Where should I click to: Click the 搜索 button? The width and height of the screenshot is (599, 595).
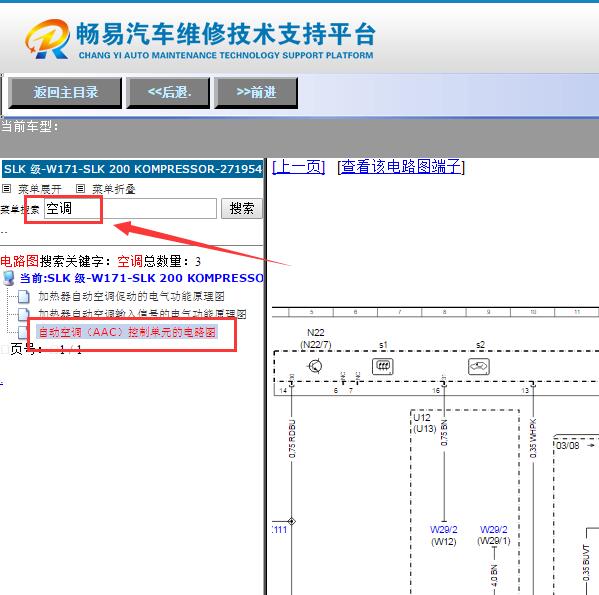(242, 209)
